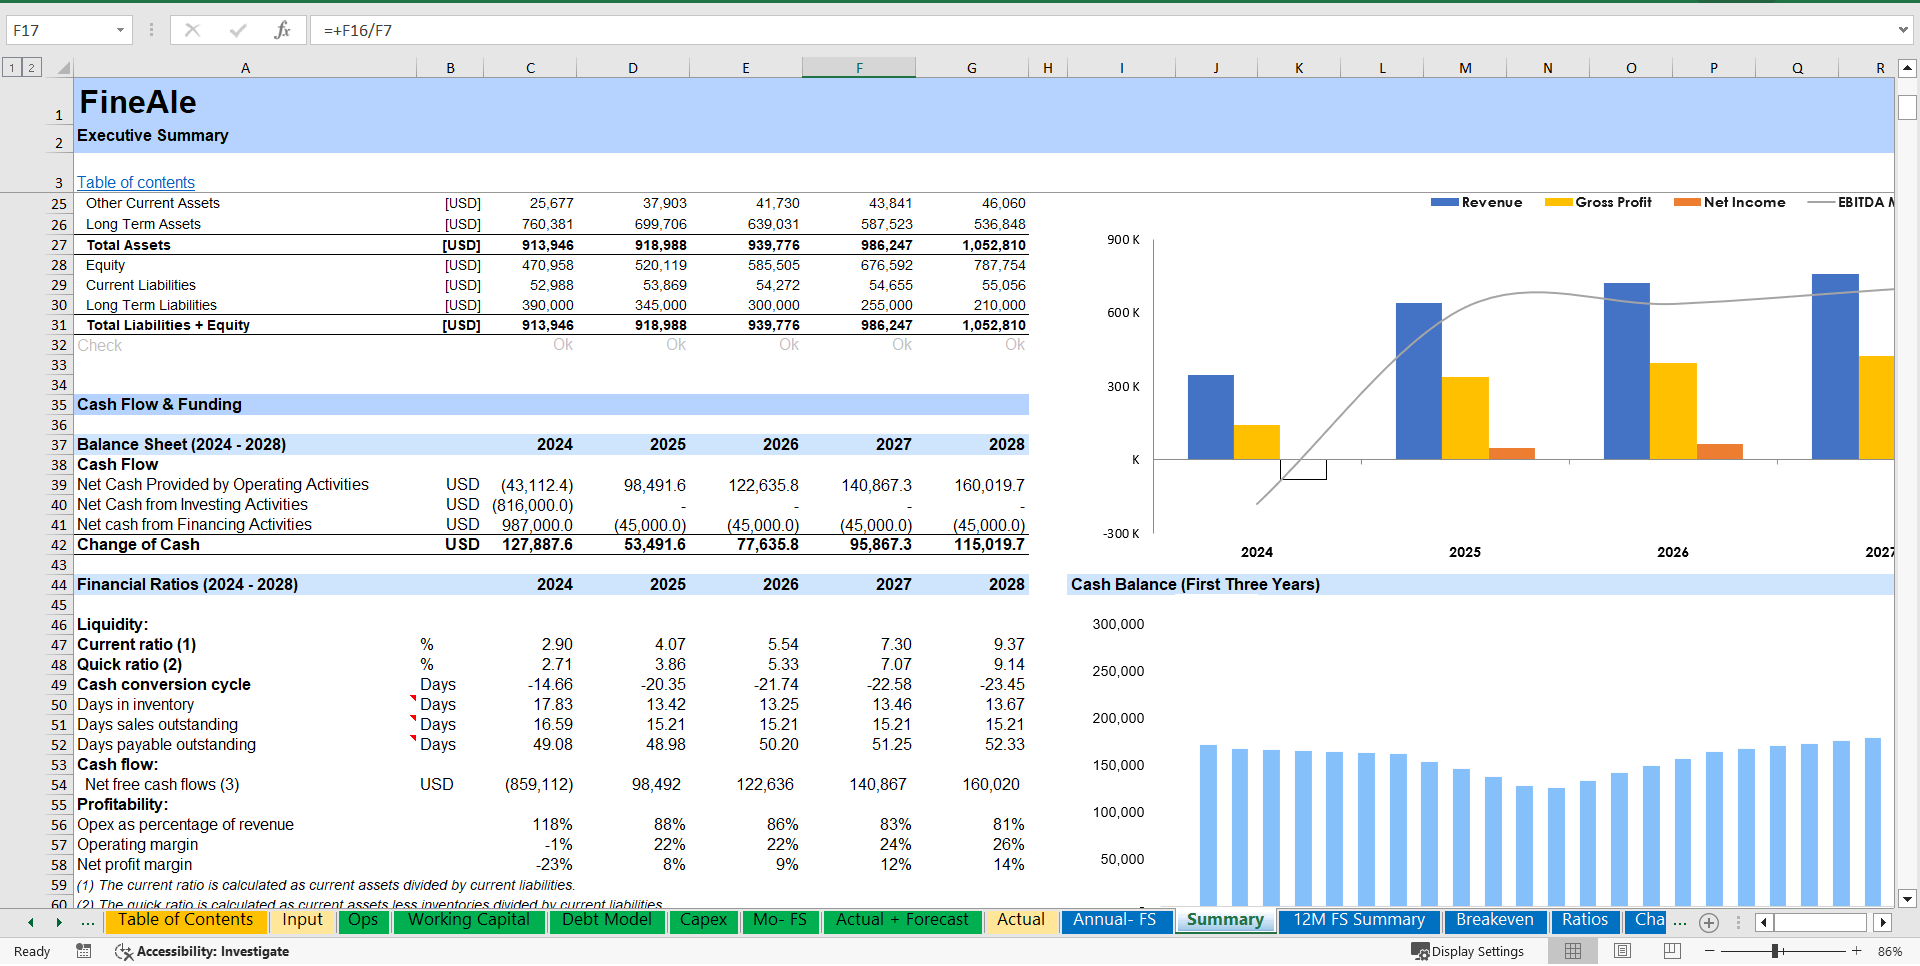Select Days in inventory row label
This screenshot has height=966, width=1920.
[135, 704]
